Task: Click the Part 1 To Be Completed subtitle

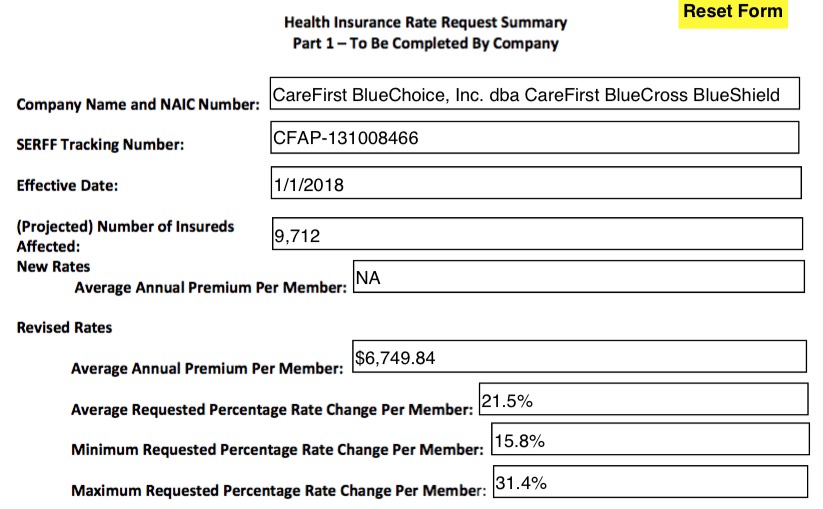Action: tap(425, 44)
